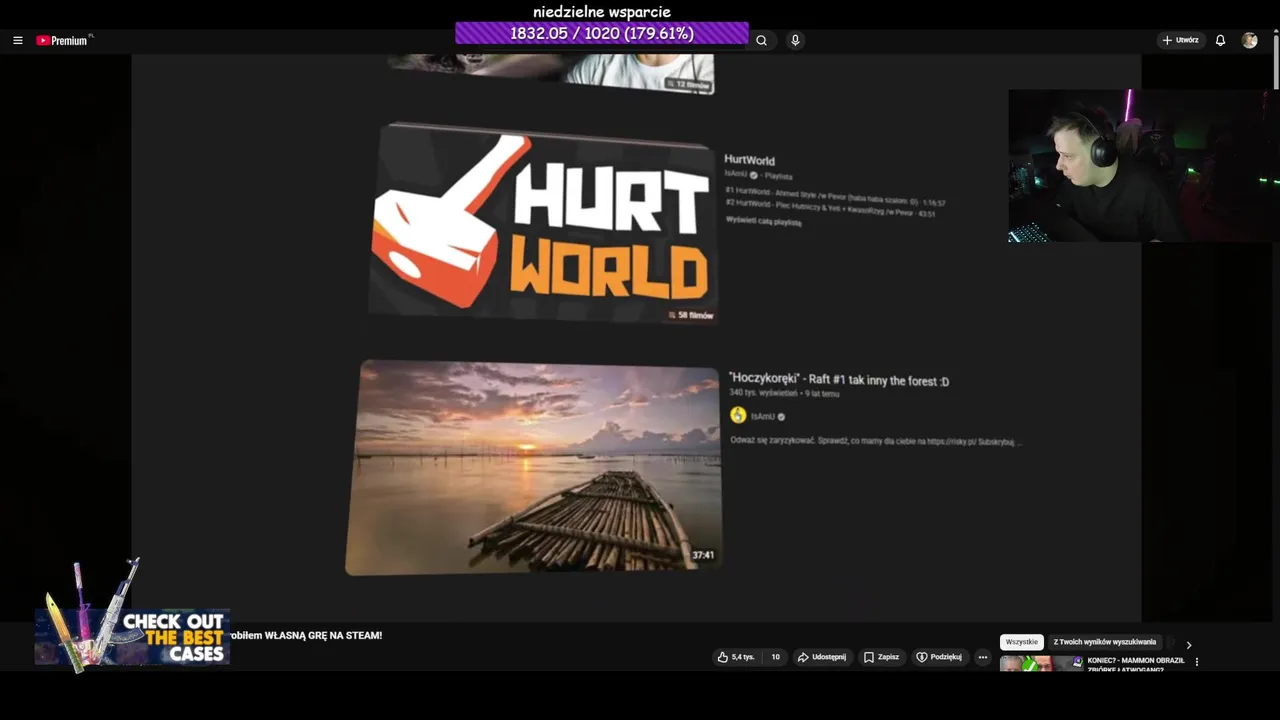Open the KONIEC? MAMMON suggested video thumbnail

pyautogui.click(x=1041, y=663)
